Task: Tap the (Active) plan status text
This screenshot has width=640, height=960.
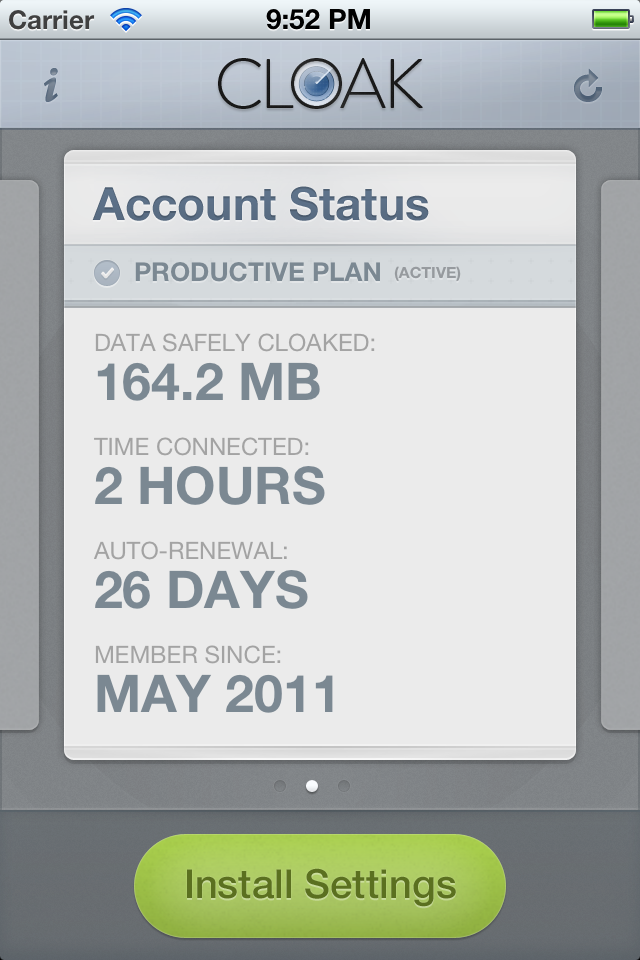Action: coord(427,273)
